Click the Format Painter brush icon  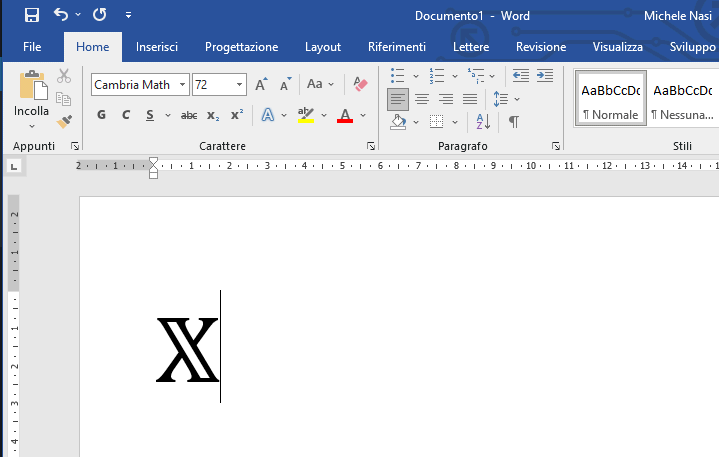click(x=64, y=121)
